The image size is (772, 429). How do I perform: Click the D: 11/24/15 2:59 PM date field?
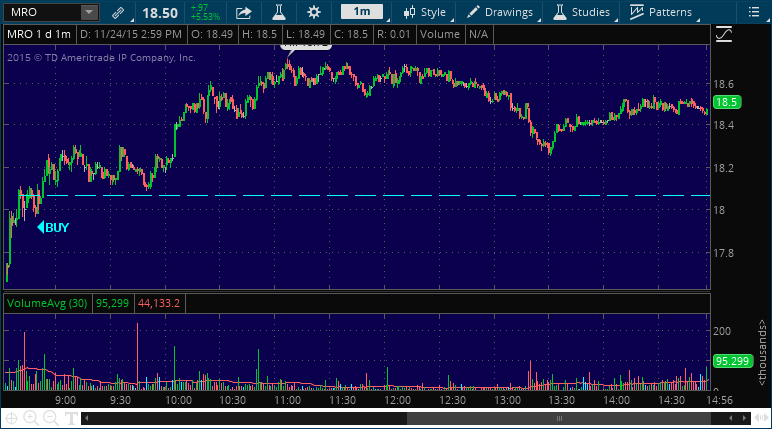click(130, 34)
